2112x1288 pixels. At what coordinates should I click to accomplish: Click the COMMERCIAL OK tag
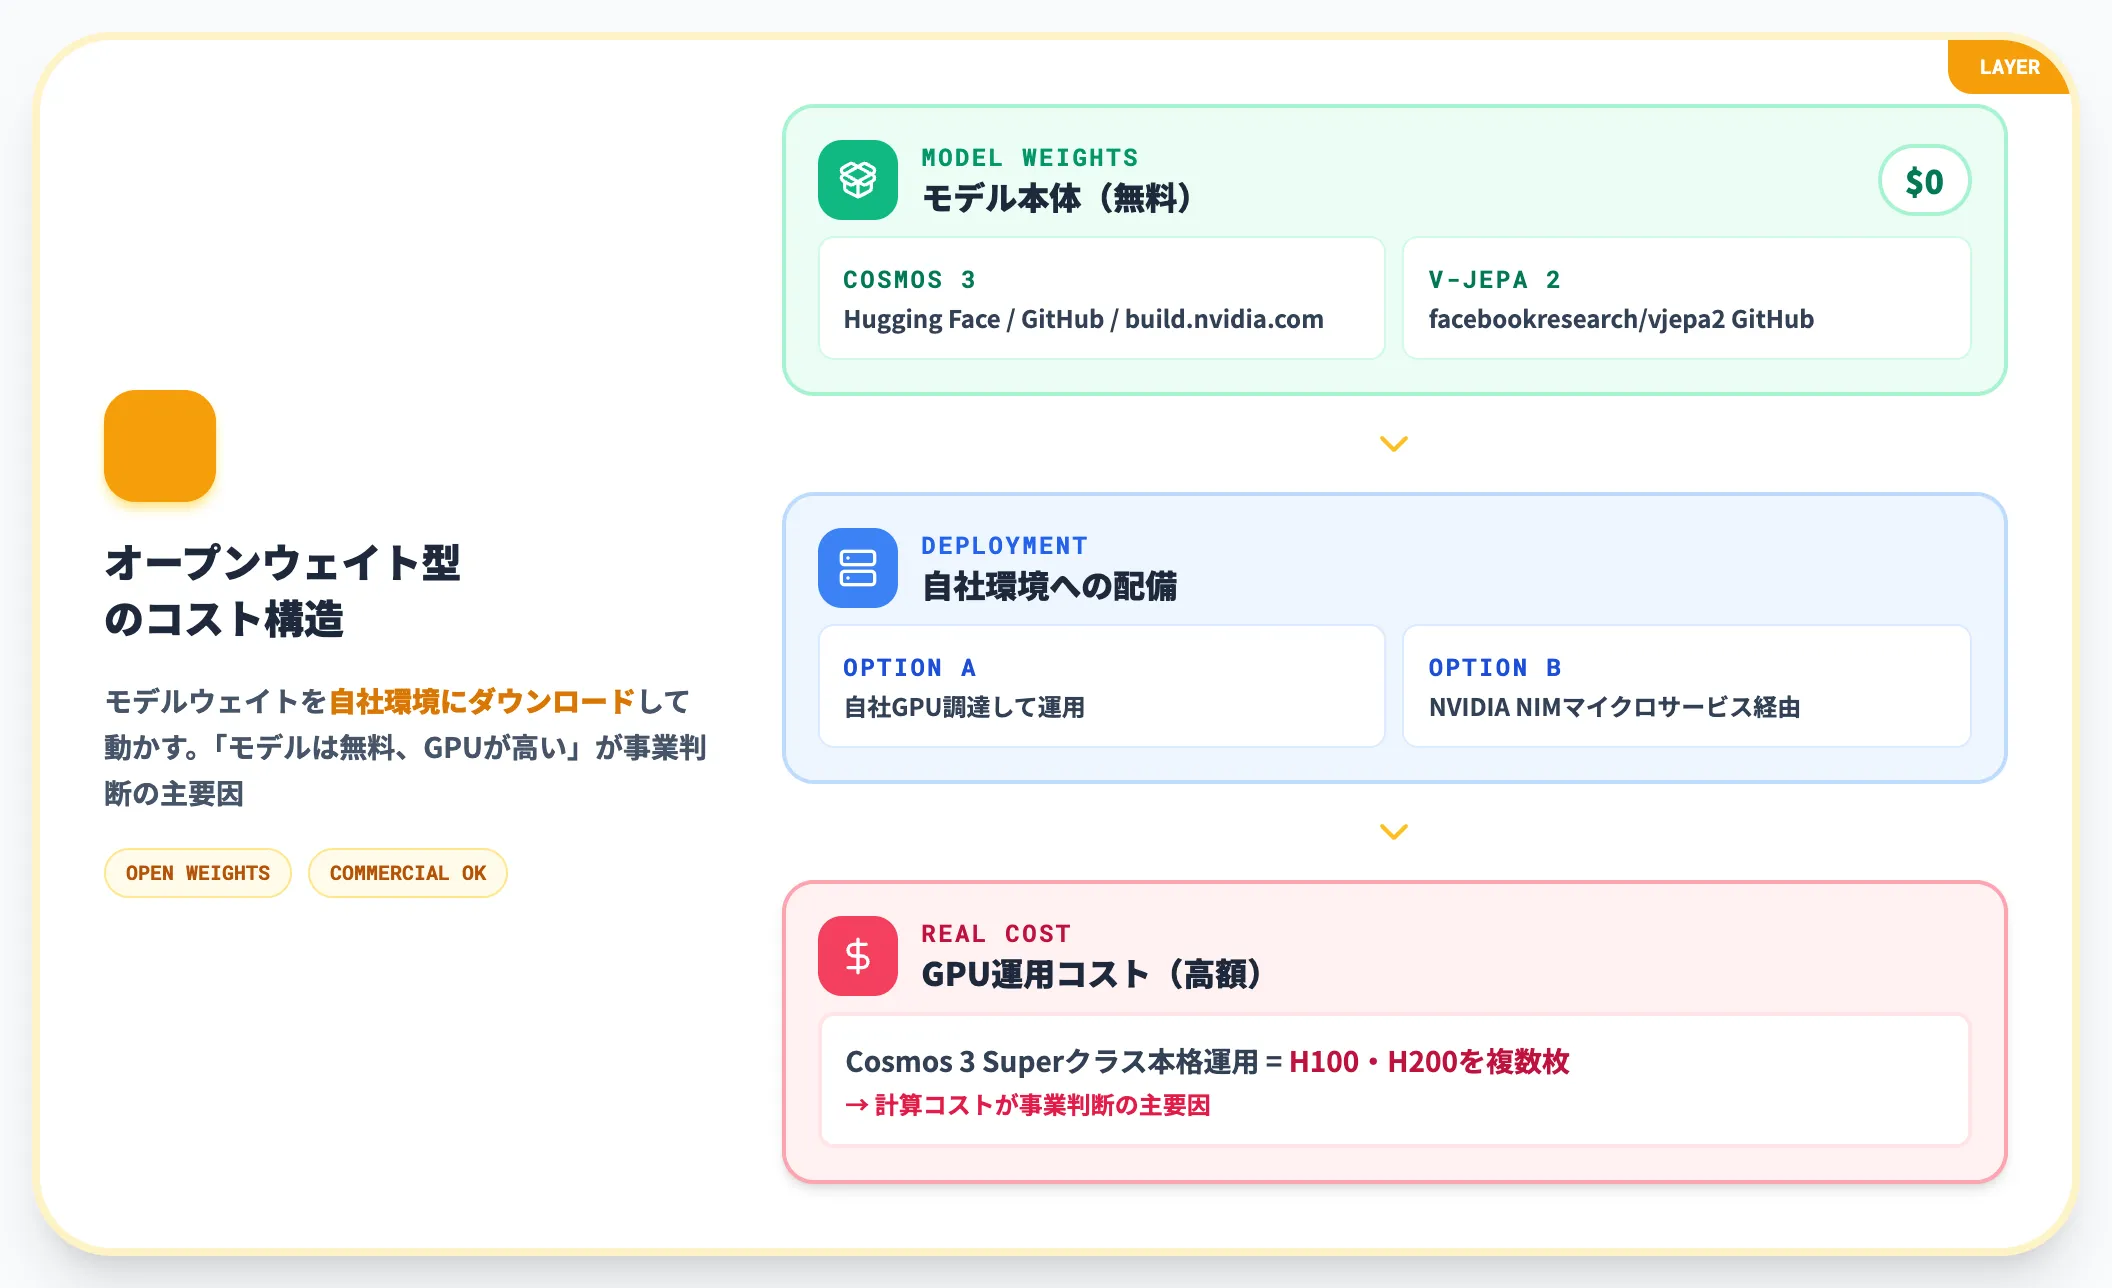pos(408,873)
